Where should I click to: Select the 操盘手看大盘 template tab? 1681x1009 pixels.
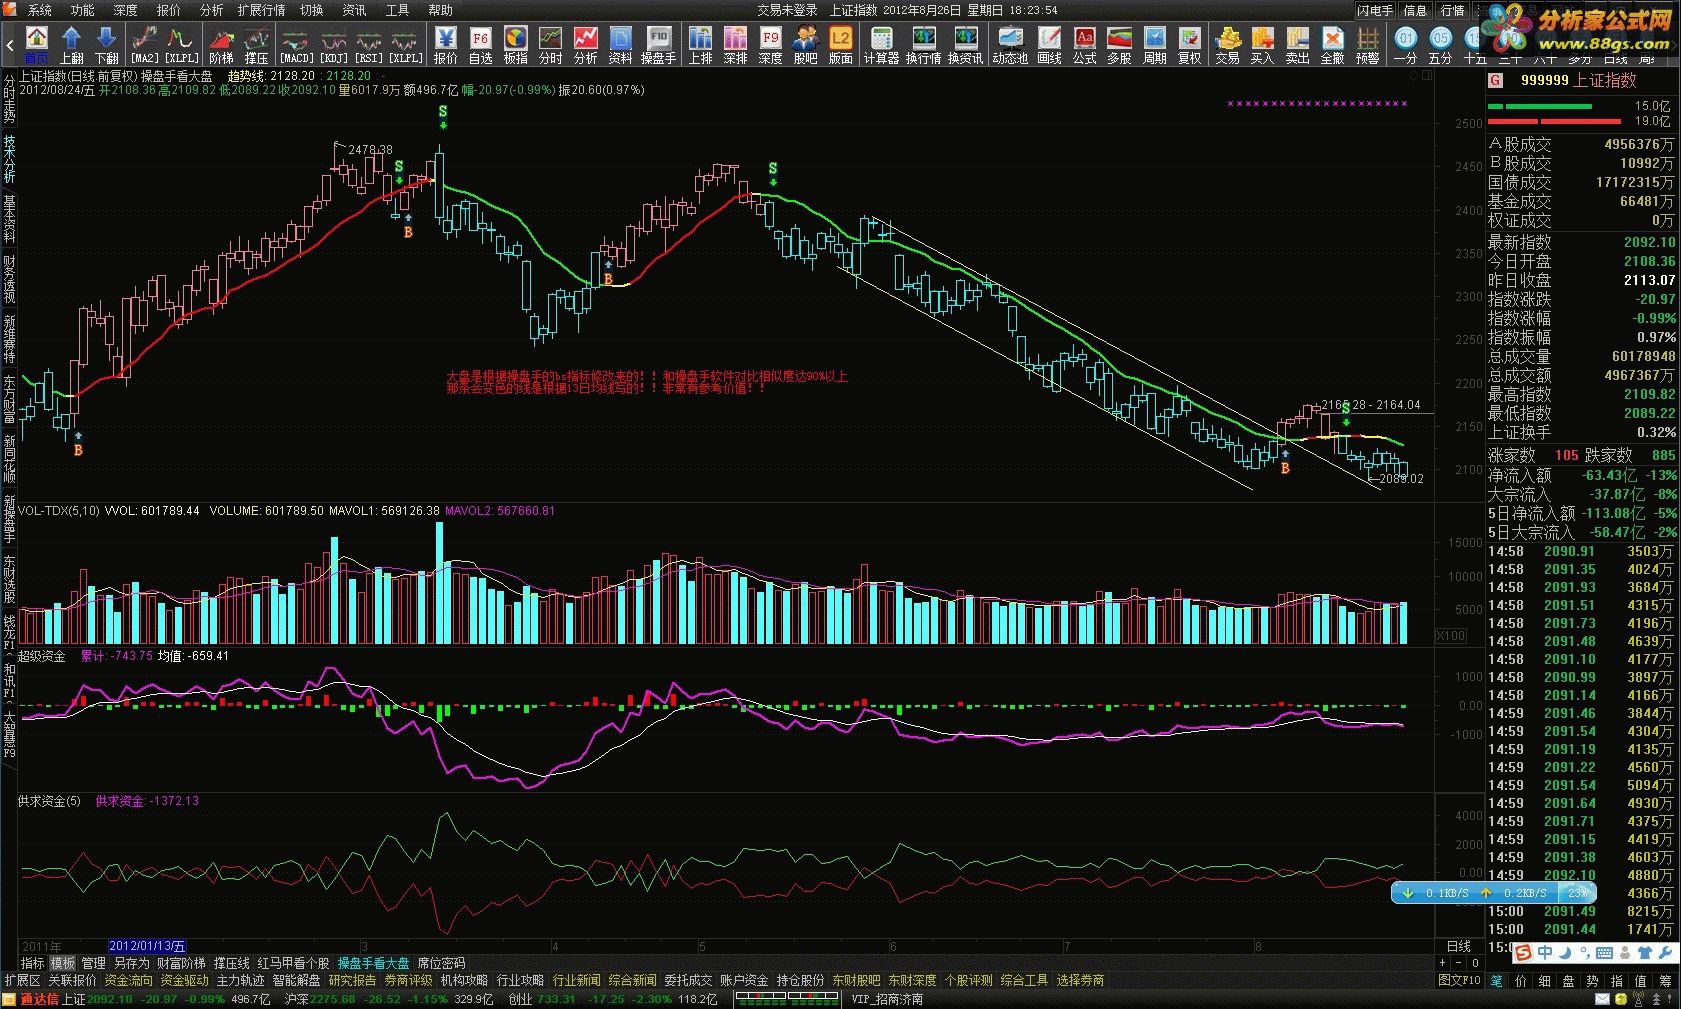coord(374,963)
